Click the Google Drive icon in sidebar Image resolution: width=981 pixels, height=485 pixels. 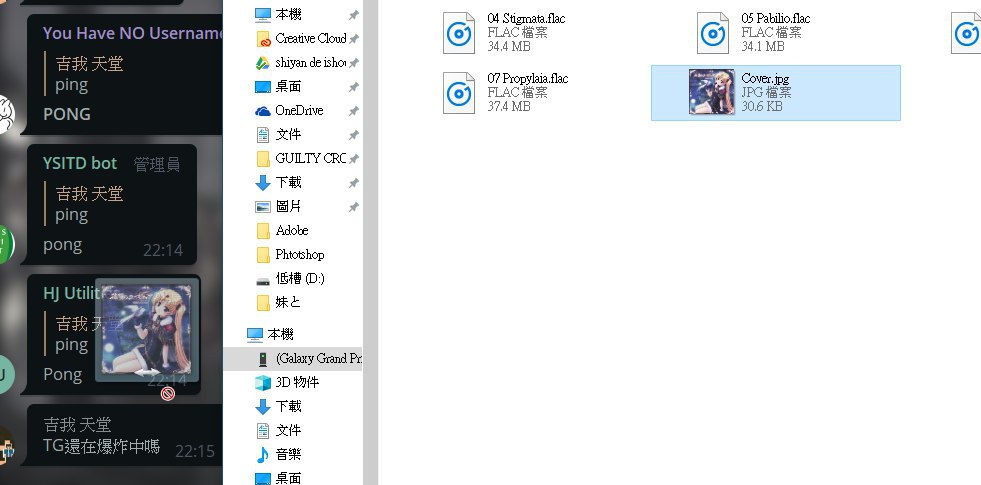(x=263, y=63)
